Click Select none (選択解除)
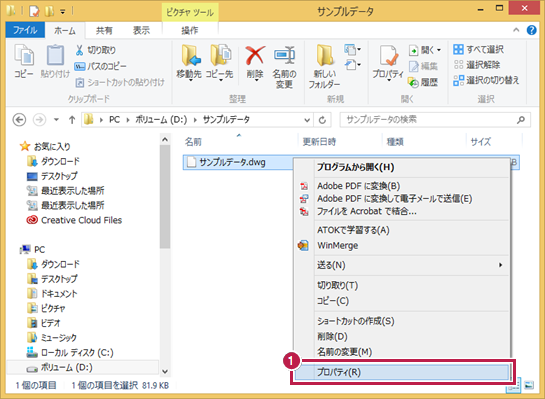Image resolution: width=545 pixels, height=399 pixels. (477, 65)
